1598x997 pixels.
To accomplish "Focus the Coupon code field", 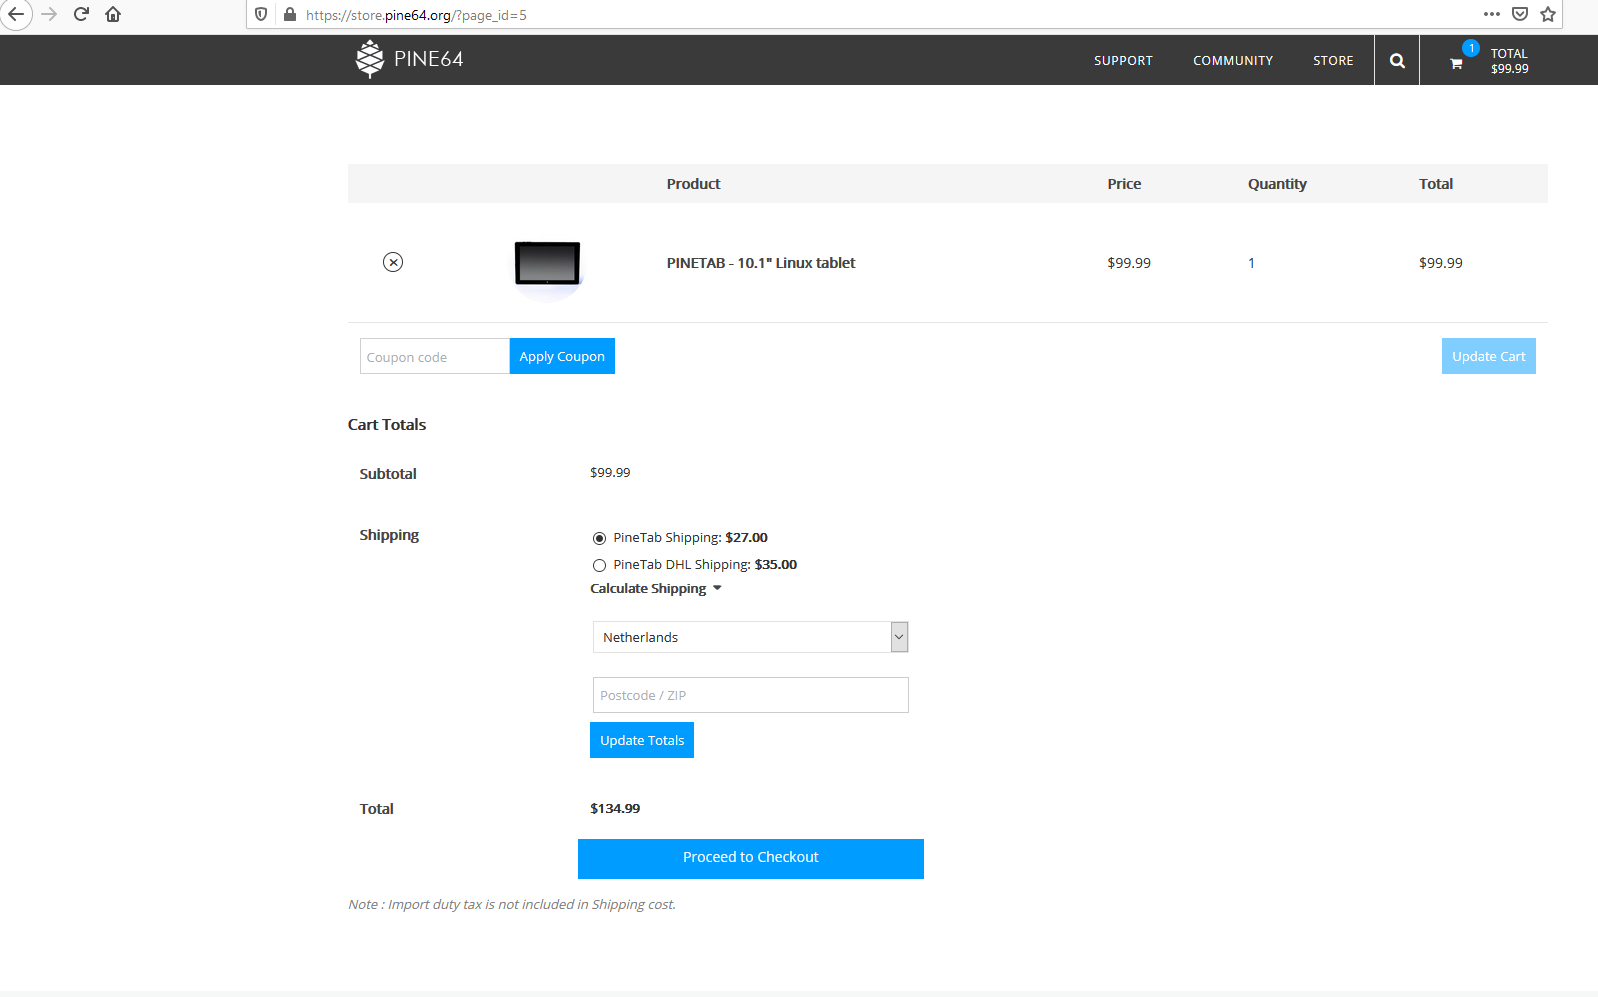I will click(435, 356).
